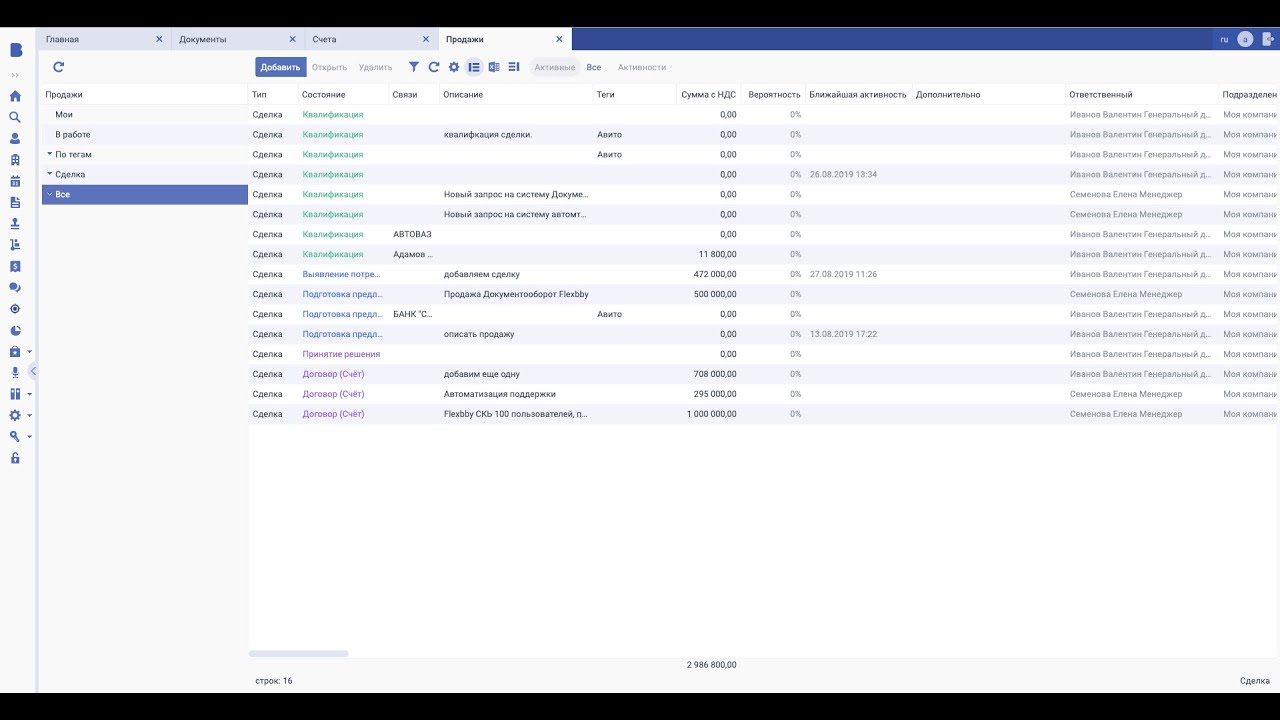The height and width of the screenshot is (720, 1280).
Task: Open the chat bubbles icon in sidebar
Action: 15,287
